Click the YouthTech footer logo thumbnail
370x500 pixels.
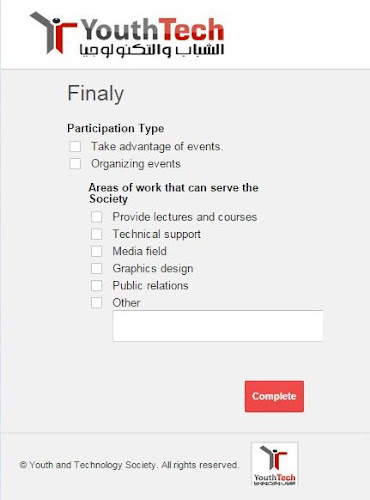(275, 464)
